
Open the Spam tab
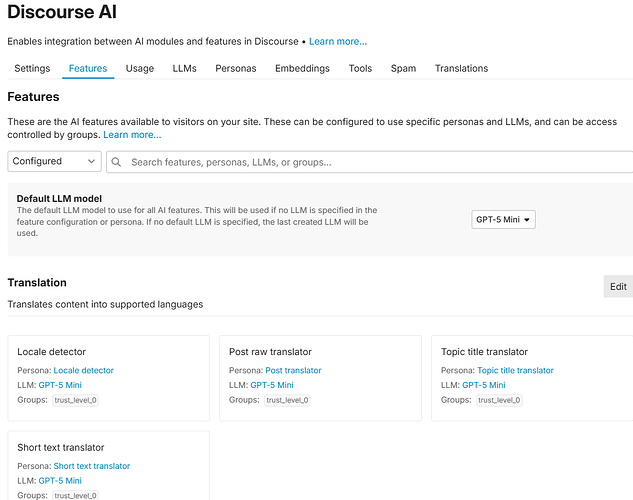click(403, 68)
